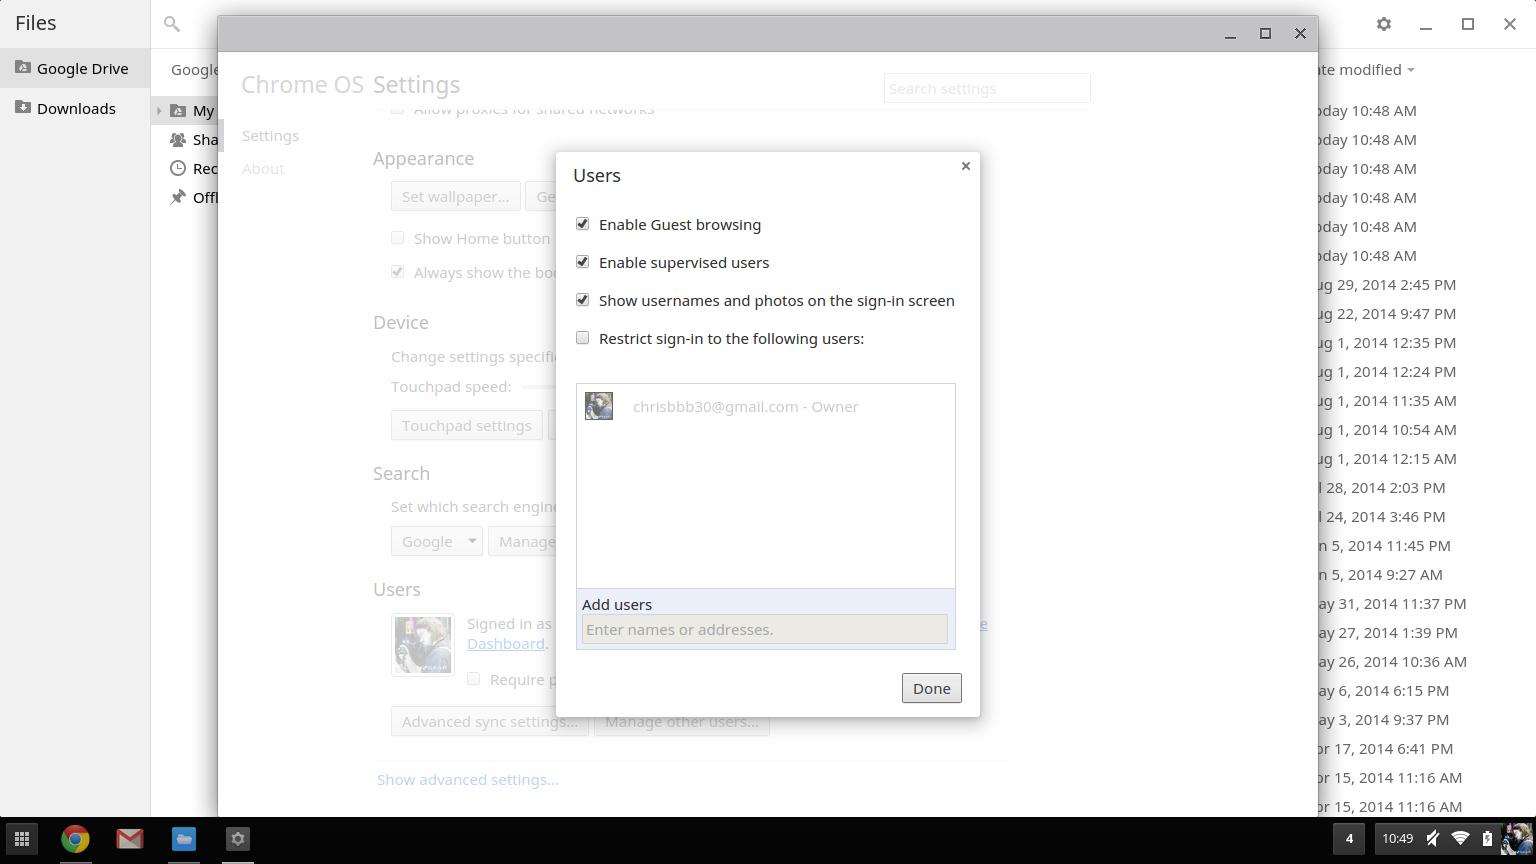Open the Date modified sort dropdown
The height and width of the screenshot is (864, 1536).
point(1368,69)
